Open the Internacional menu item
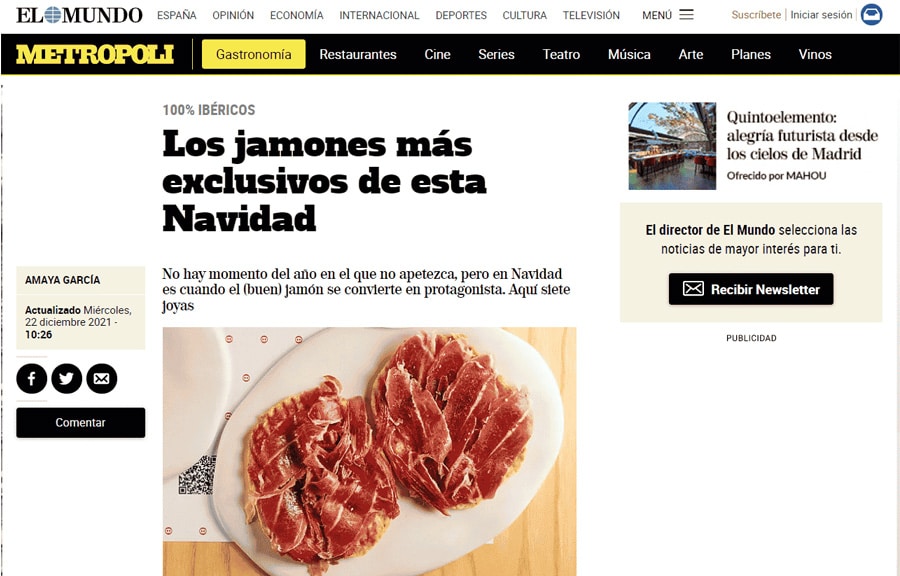 (379, 15)
